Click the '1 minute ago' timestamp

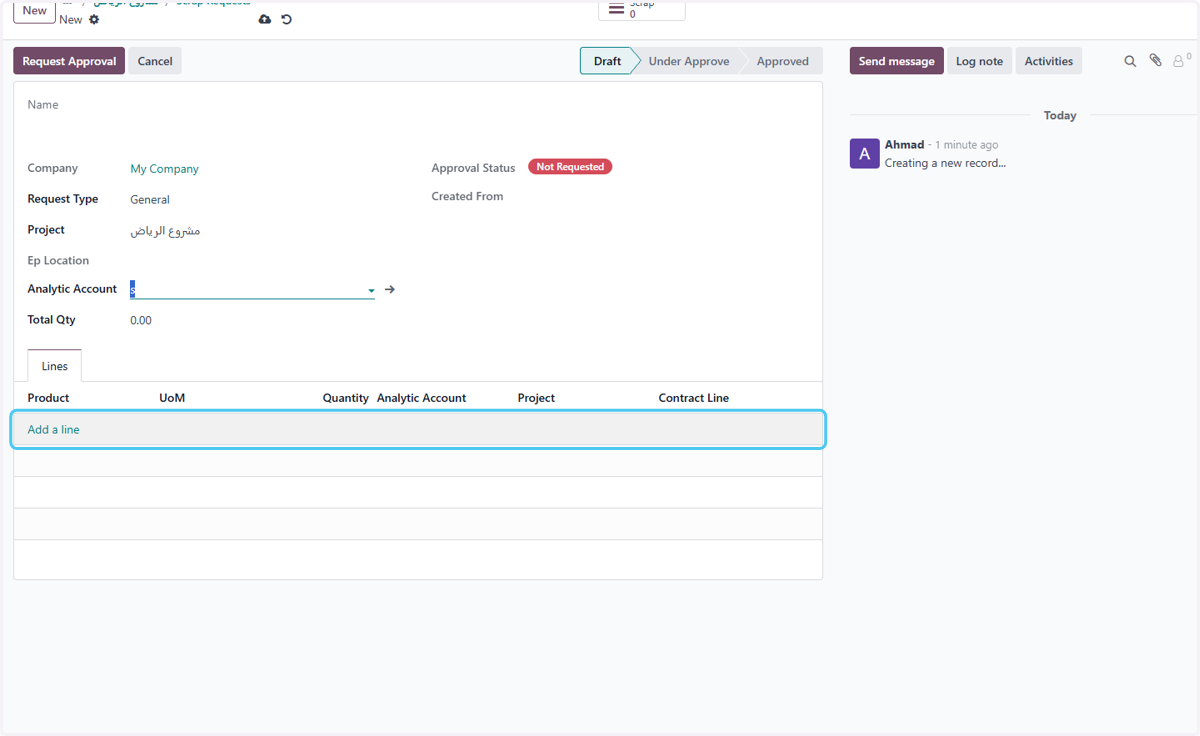click(966, 146)
